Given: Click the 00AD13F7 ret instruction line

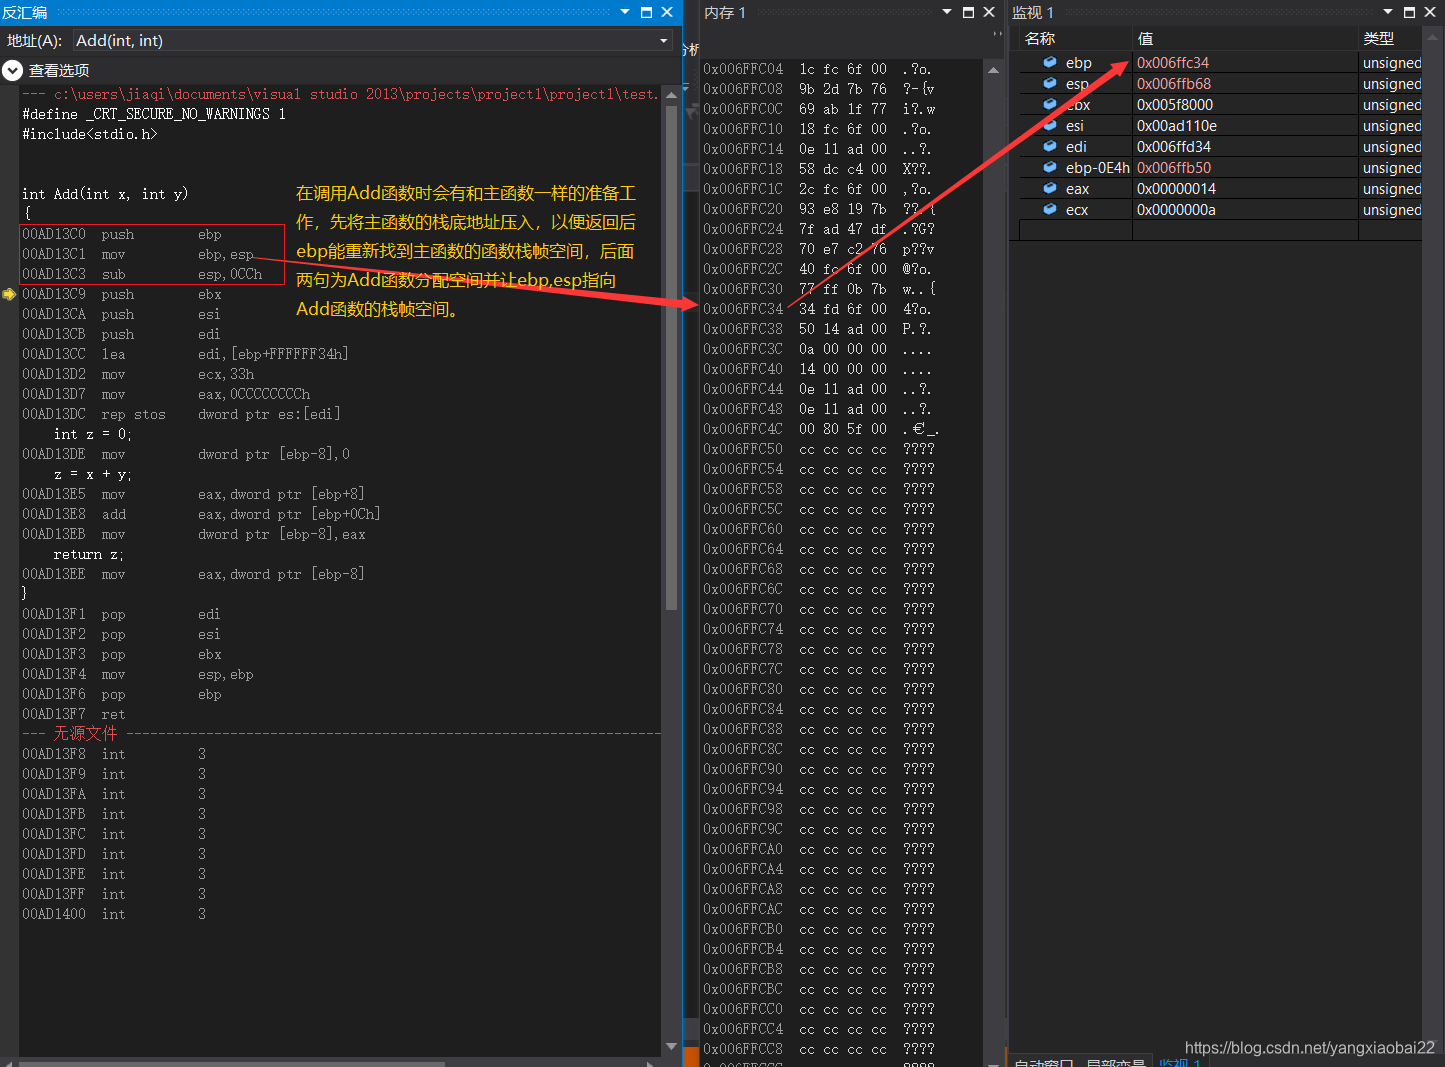Looking at the screenshot, I should pos(74,714).
